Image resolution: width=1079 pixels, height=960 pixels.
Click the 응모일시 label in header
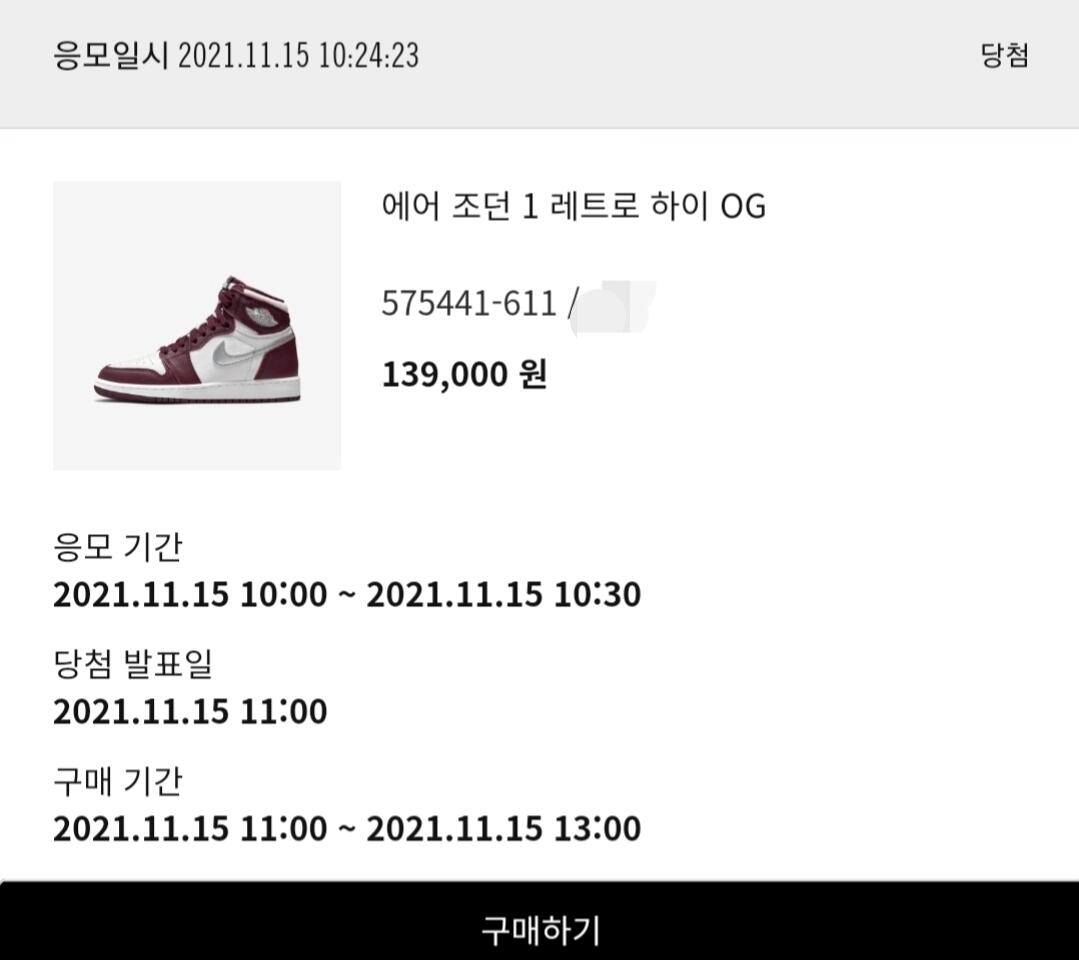click(x=110, y=55)
